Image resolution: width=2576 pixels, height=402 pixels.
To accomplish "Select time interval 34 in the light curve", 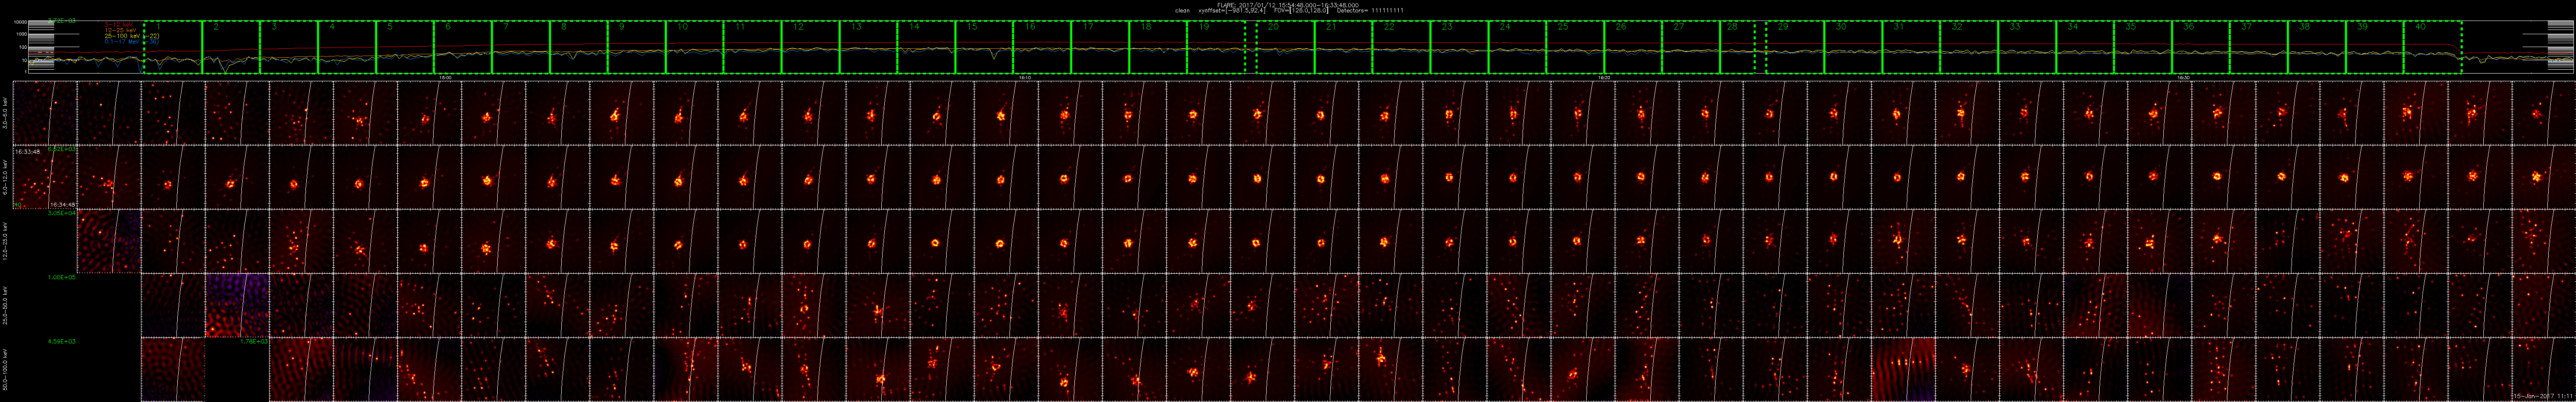I will click(x=2086, y=47).
